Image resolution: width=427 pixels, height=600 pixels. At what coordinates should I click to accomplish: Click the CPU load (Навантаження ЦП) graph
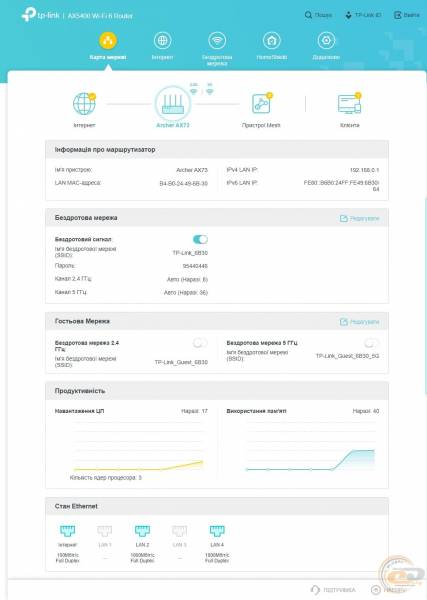138,446
